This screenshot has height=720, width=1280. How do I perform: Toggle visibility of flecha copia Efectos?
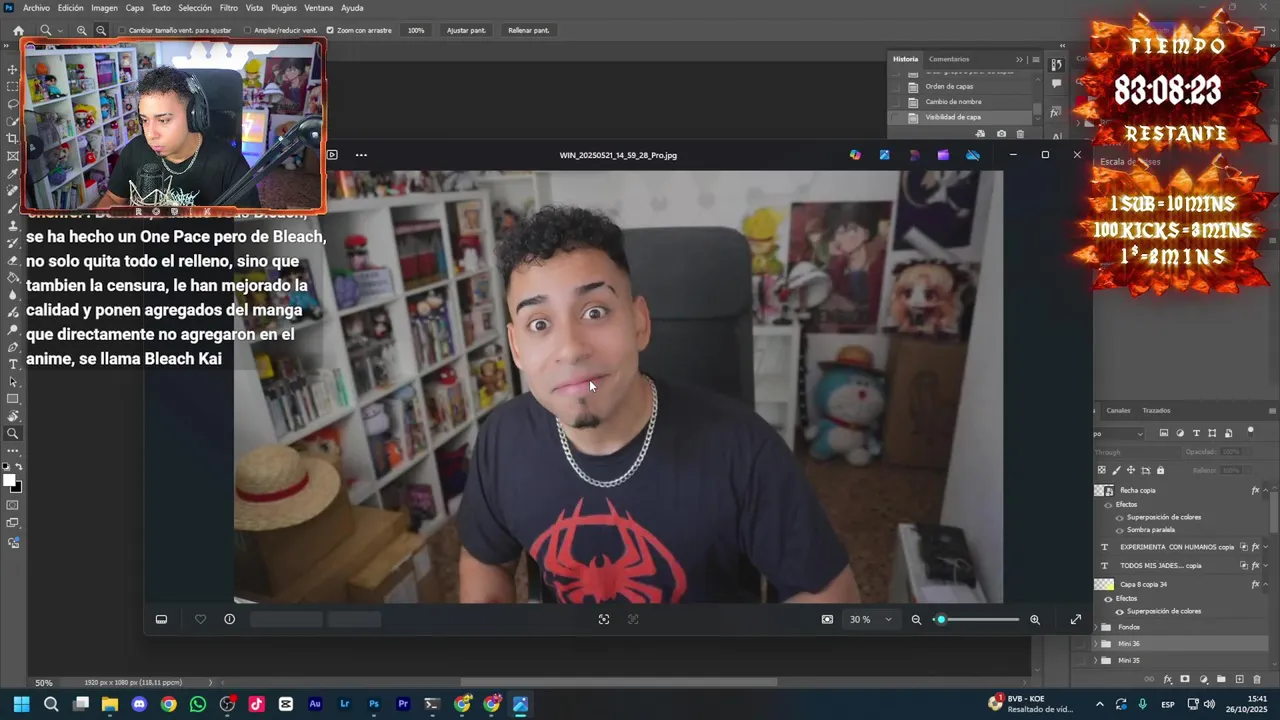1108,505
